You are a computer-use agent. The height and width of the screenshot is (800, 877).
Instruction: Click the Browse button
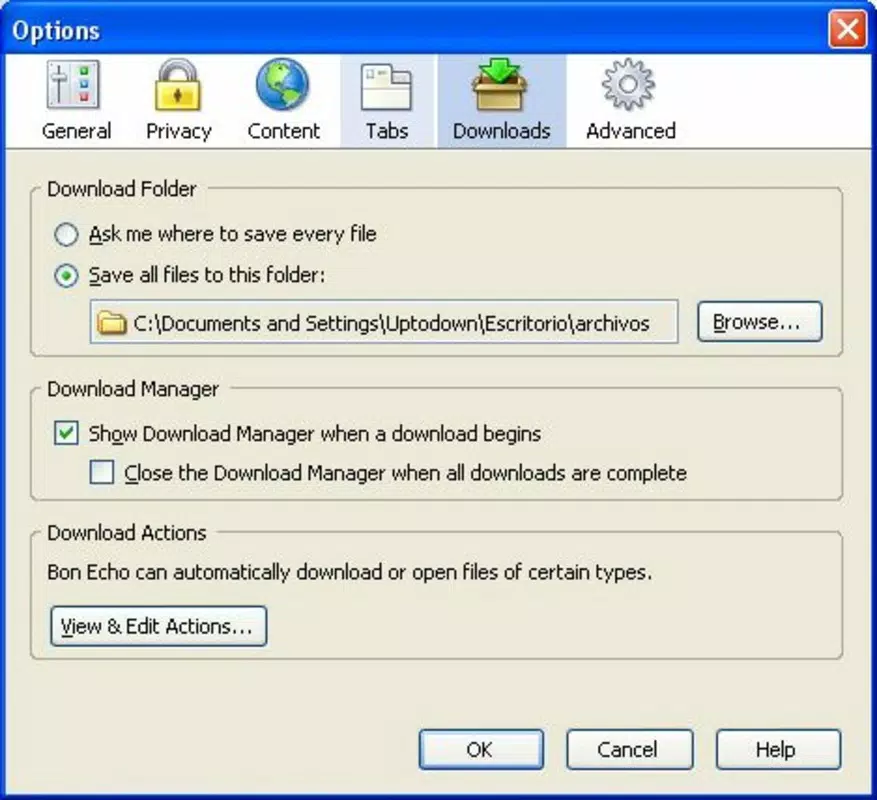click(760, 322)
